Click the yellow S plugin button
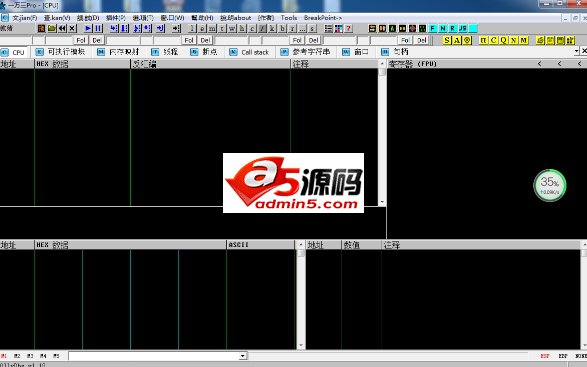Image resolution: width=587 pixels, height=367 pixels. click(447, 40)
